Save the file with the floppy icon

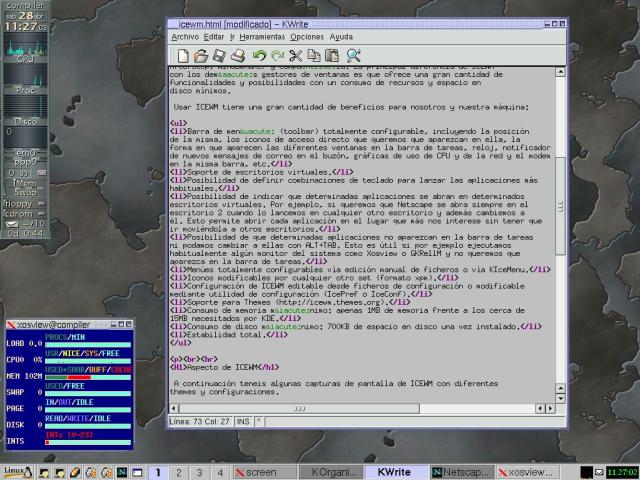(219, 56)
